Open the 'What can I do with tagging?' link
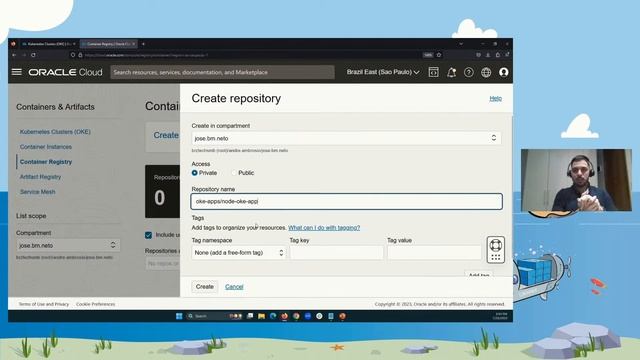The image size is (640, 360). (x=324, y=228)
